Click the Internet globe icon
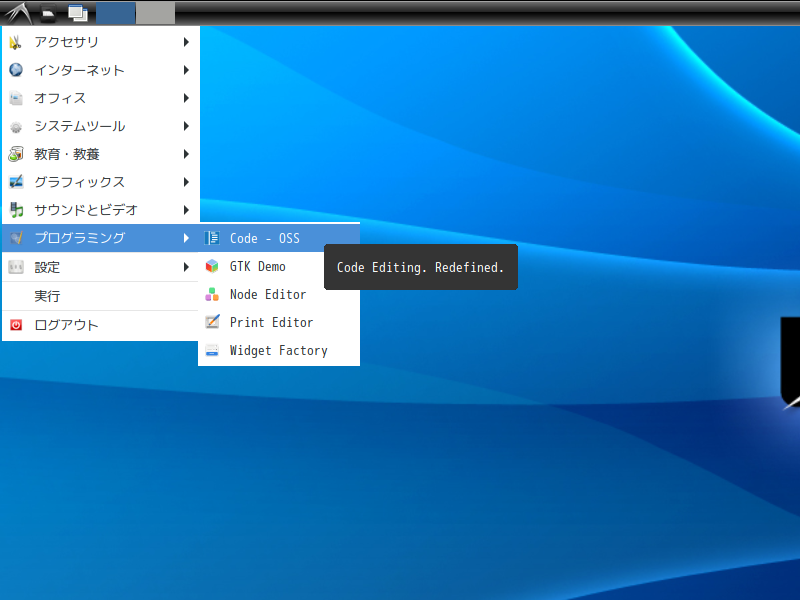Image resolution: width=800 pixels, height=600 pixels. pos(16,70)
